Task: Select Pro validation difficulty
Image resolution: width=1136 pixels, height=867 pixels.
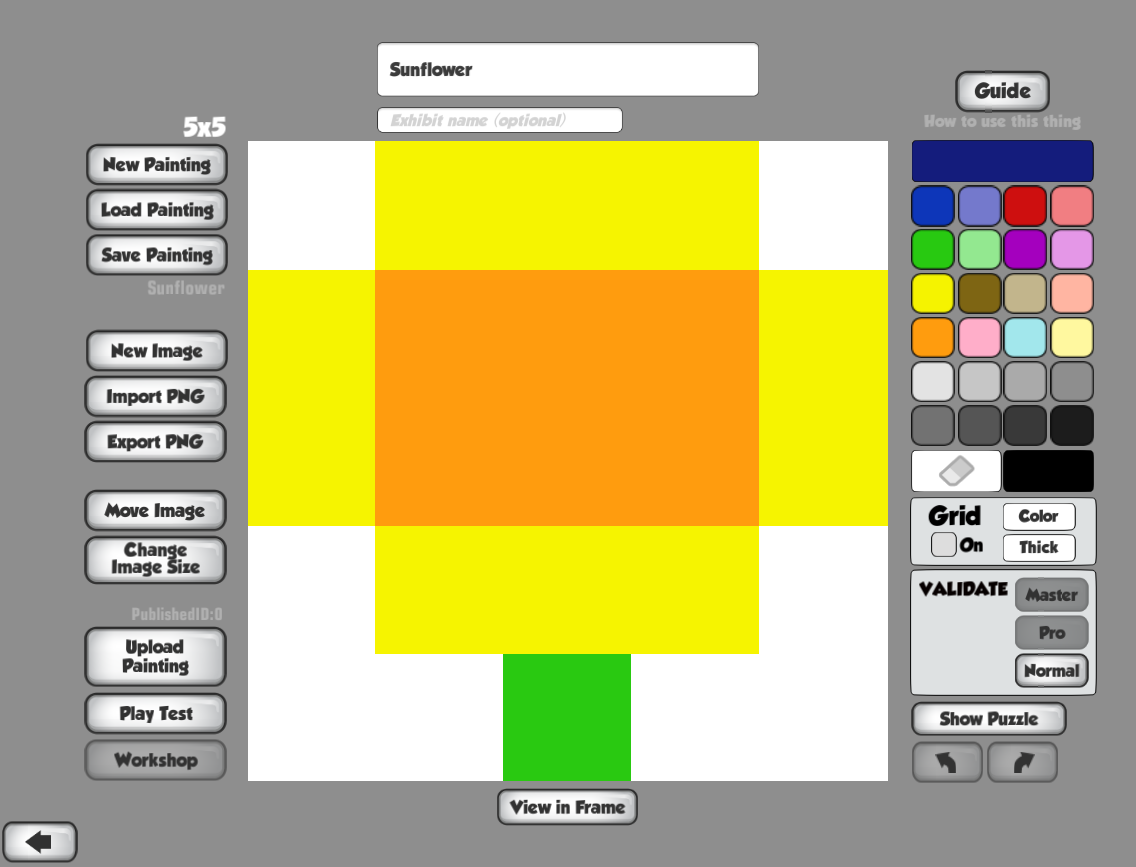Action: [1051, 633]
